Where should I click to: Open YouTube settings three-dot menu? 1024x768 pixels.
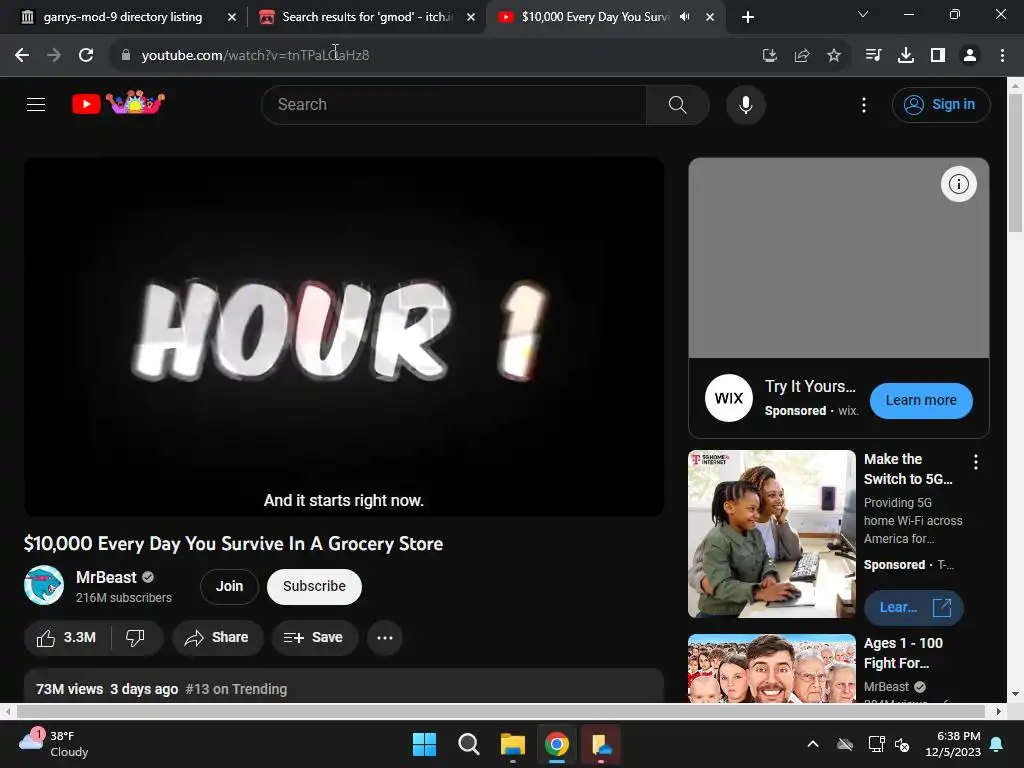pyautogui.click(x=864, y=104)
